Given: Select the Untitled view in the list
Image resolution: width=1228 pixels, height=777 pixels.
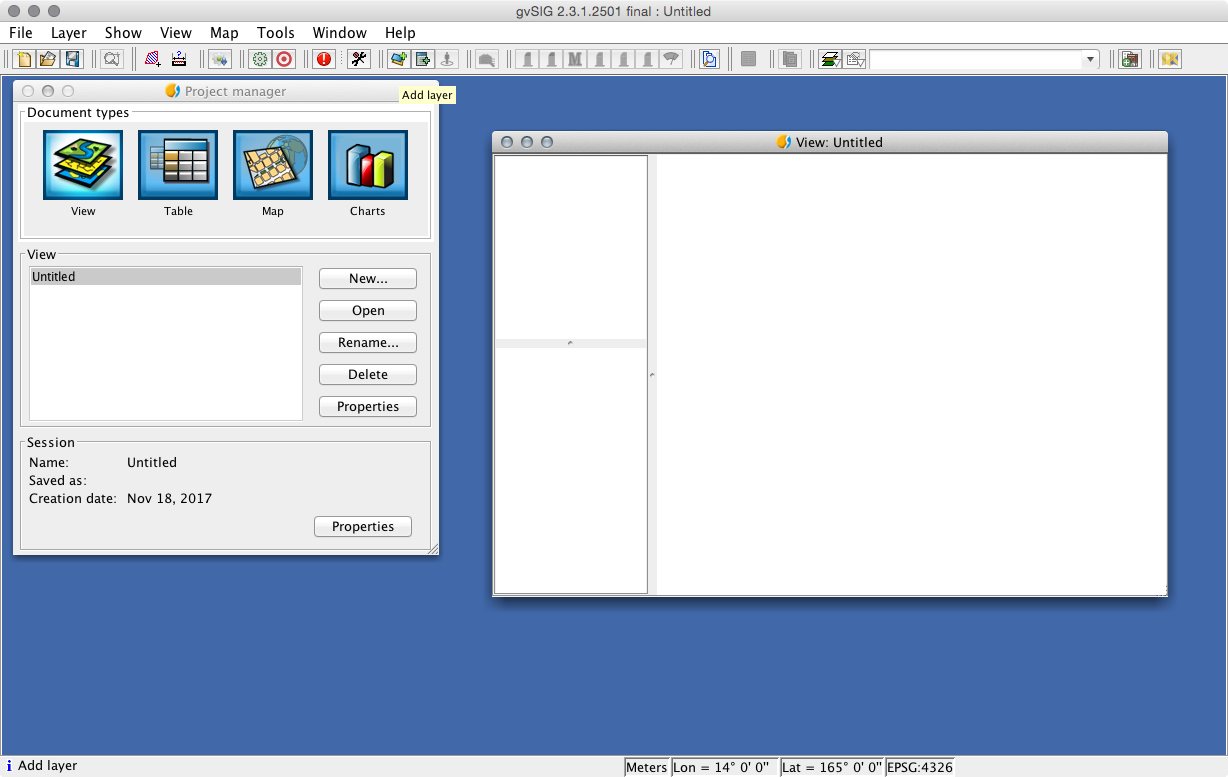Looking at the screenshot, I should tap(165, 277).
